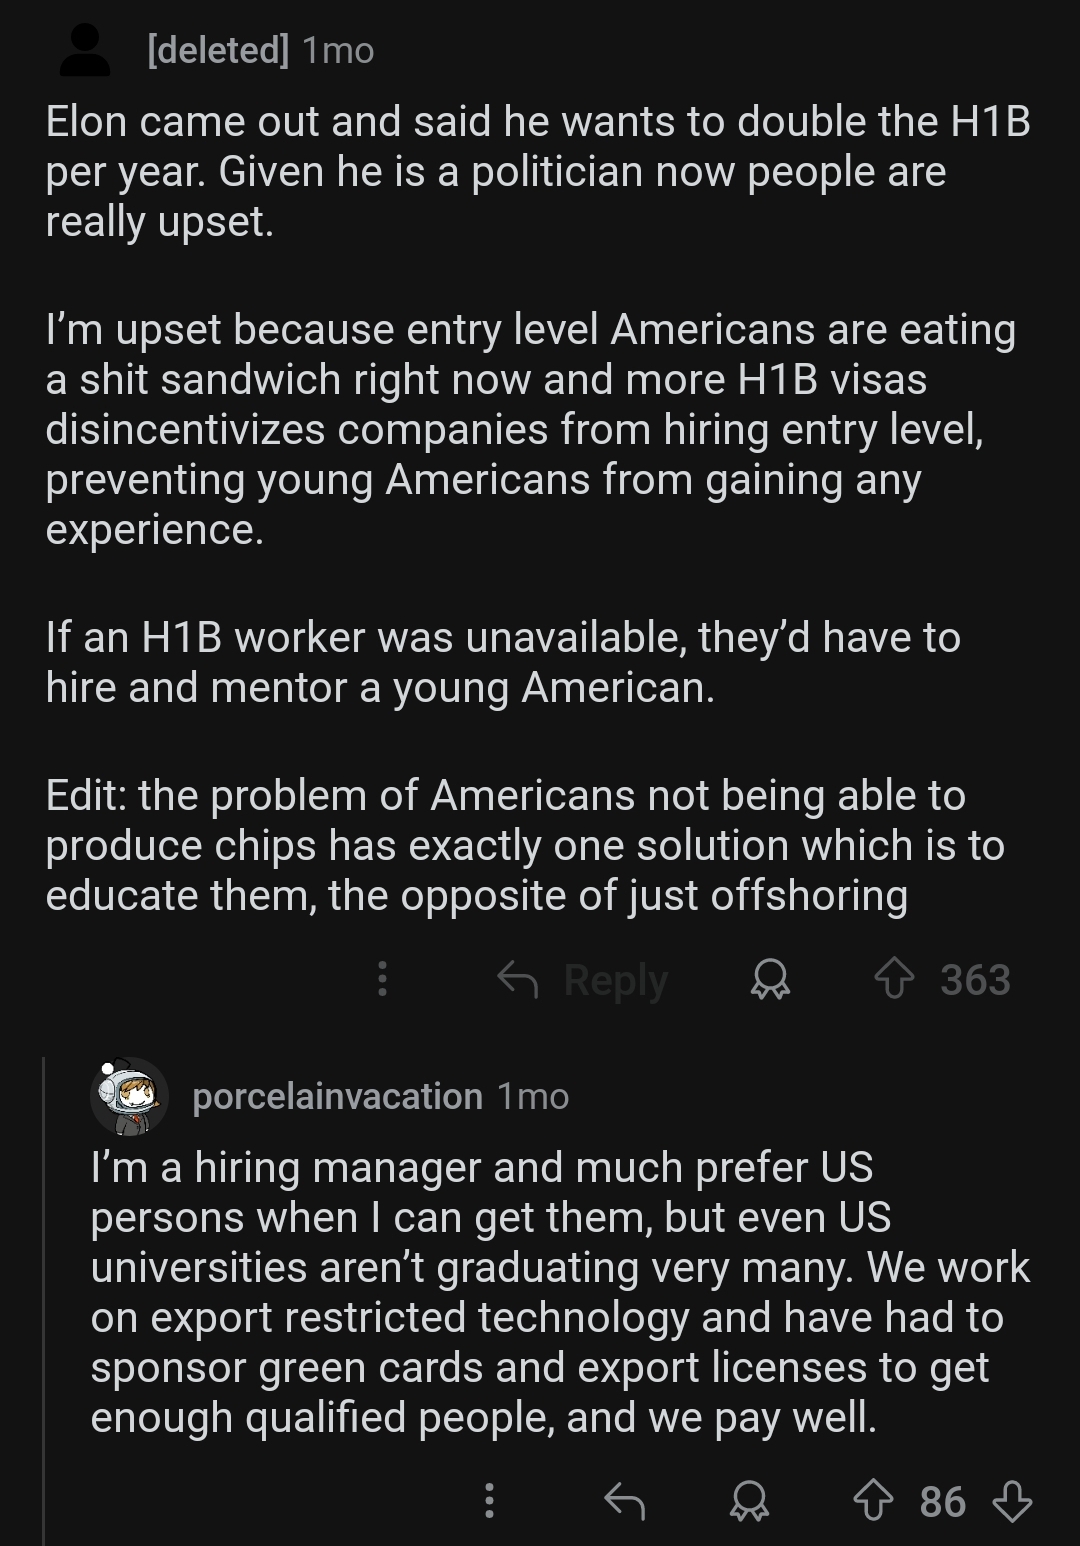
Task: Open the more options menu on the deleted user's comment
Action: pyautogui.click(x=382, y=979)
